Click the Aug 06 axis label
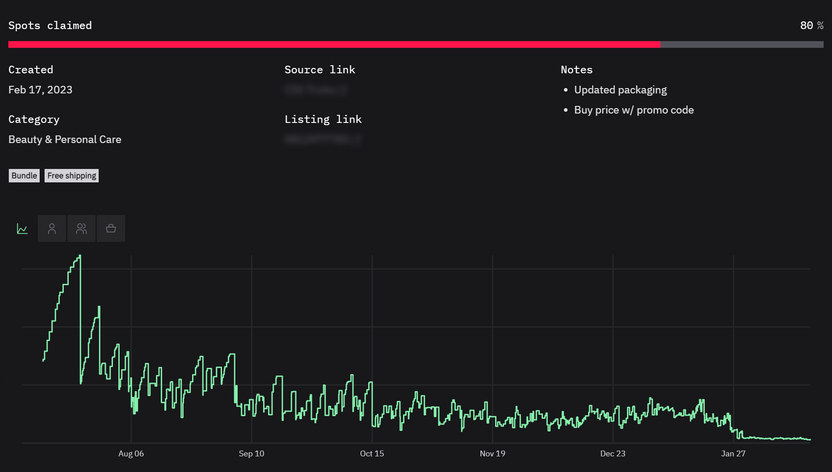Viewport: 832px width, 472px height. pos(131,453)
